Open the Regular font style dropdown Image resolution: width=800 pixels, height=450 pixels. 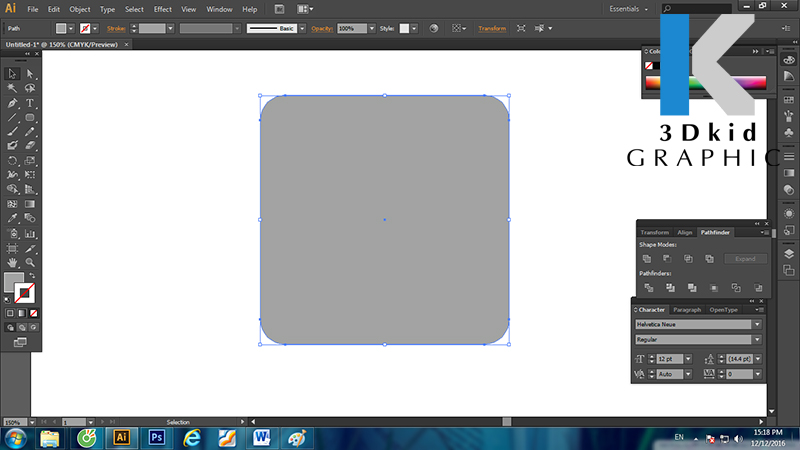pos(757,339)
